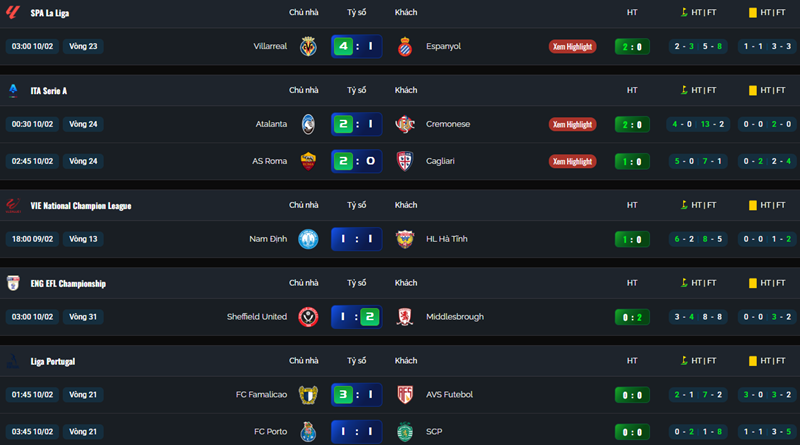The image size is (800, 445).
Task: Click the Nam Định team logo
Action: coord(308,239)
